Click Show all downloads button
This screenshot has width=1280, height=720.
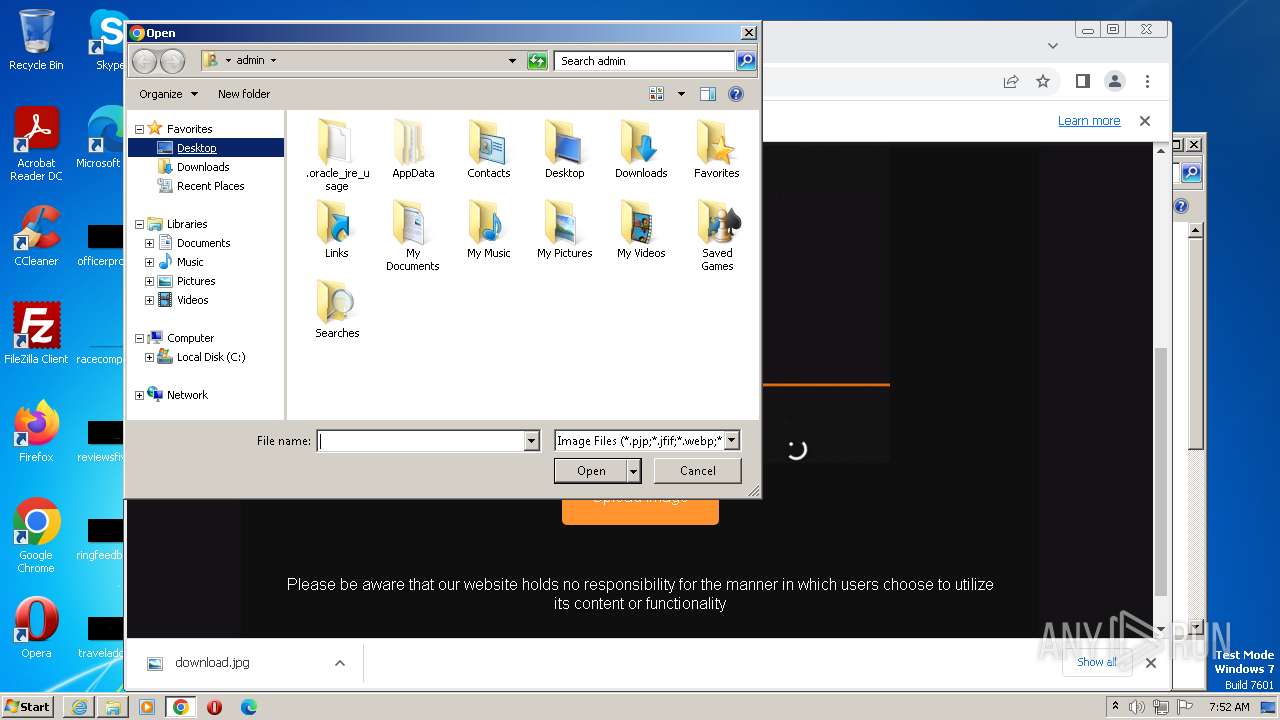click(1097, 662)
